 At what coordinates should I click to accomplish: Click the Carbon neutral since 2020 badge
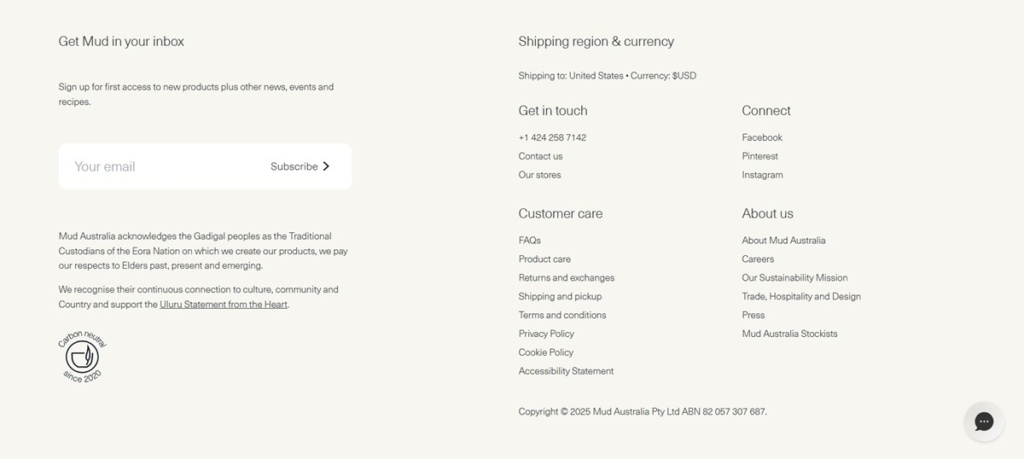pos(82,356)
